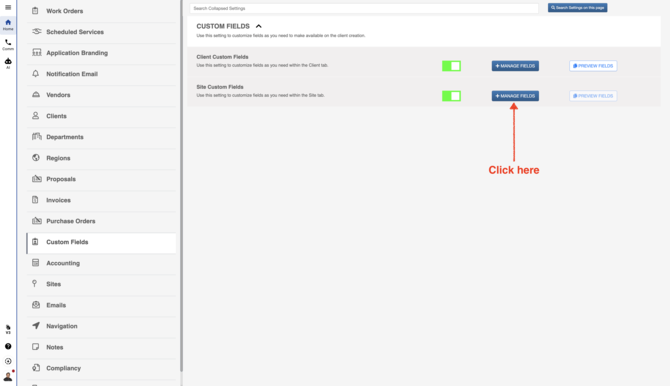Viewport: 670px width, 386px height.
Task: Click Preview Fields for Site Custom Fields
Action: [593, 96]
